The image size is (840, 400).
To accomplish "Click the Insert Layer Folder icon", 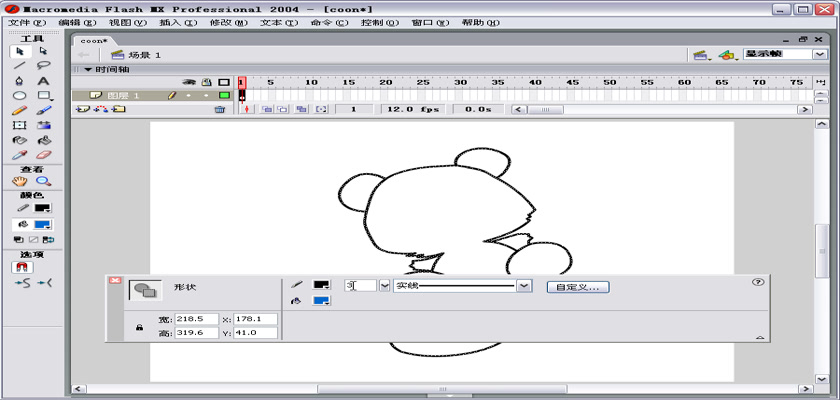I will (x=119, y=109).
